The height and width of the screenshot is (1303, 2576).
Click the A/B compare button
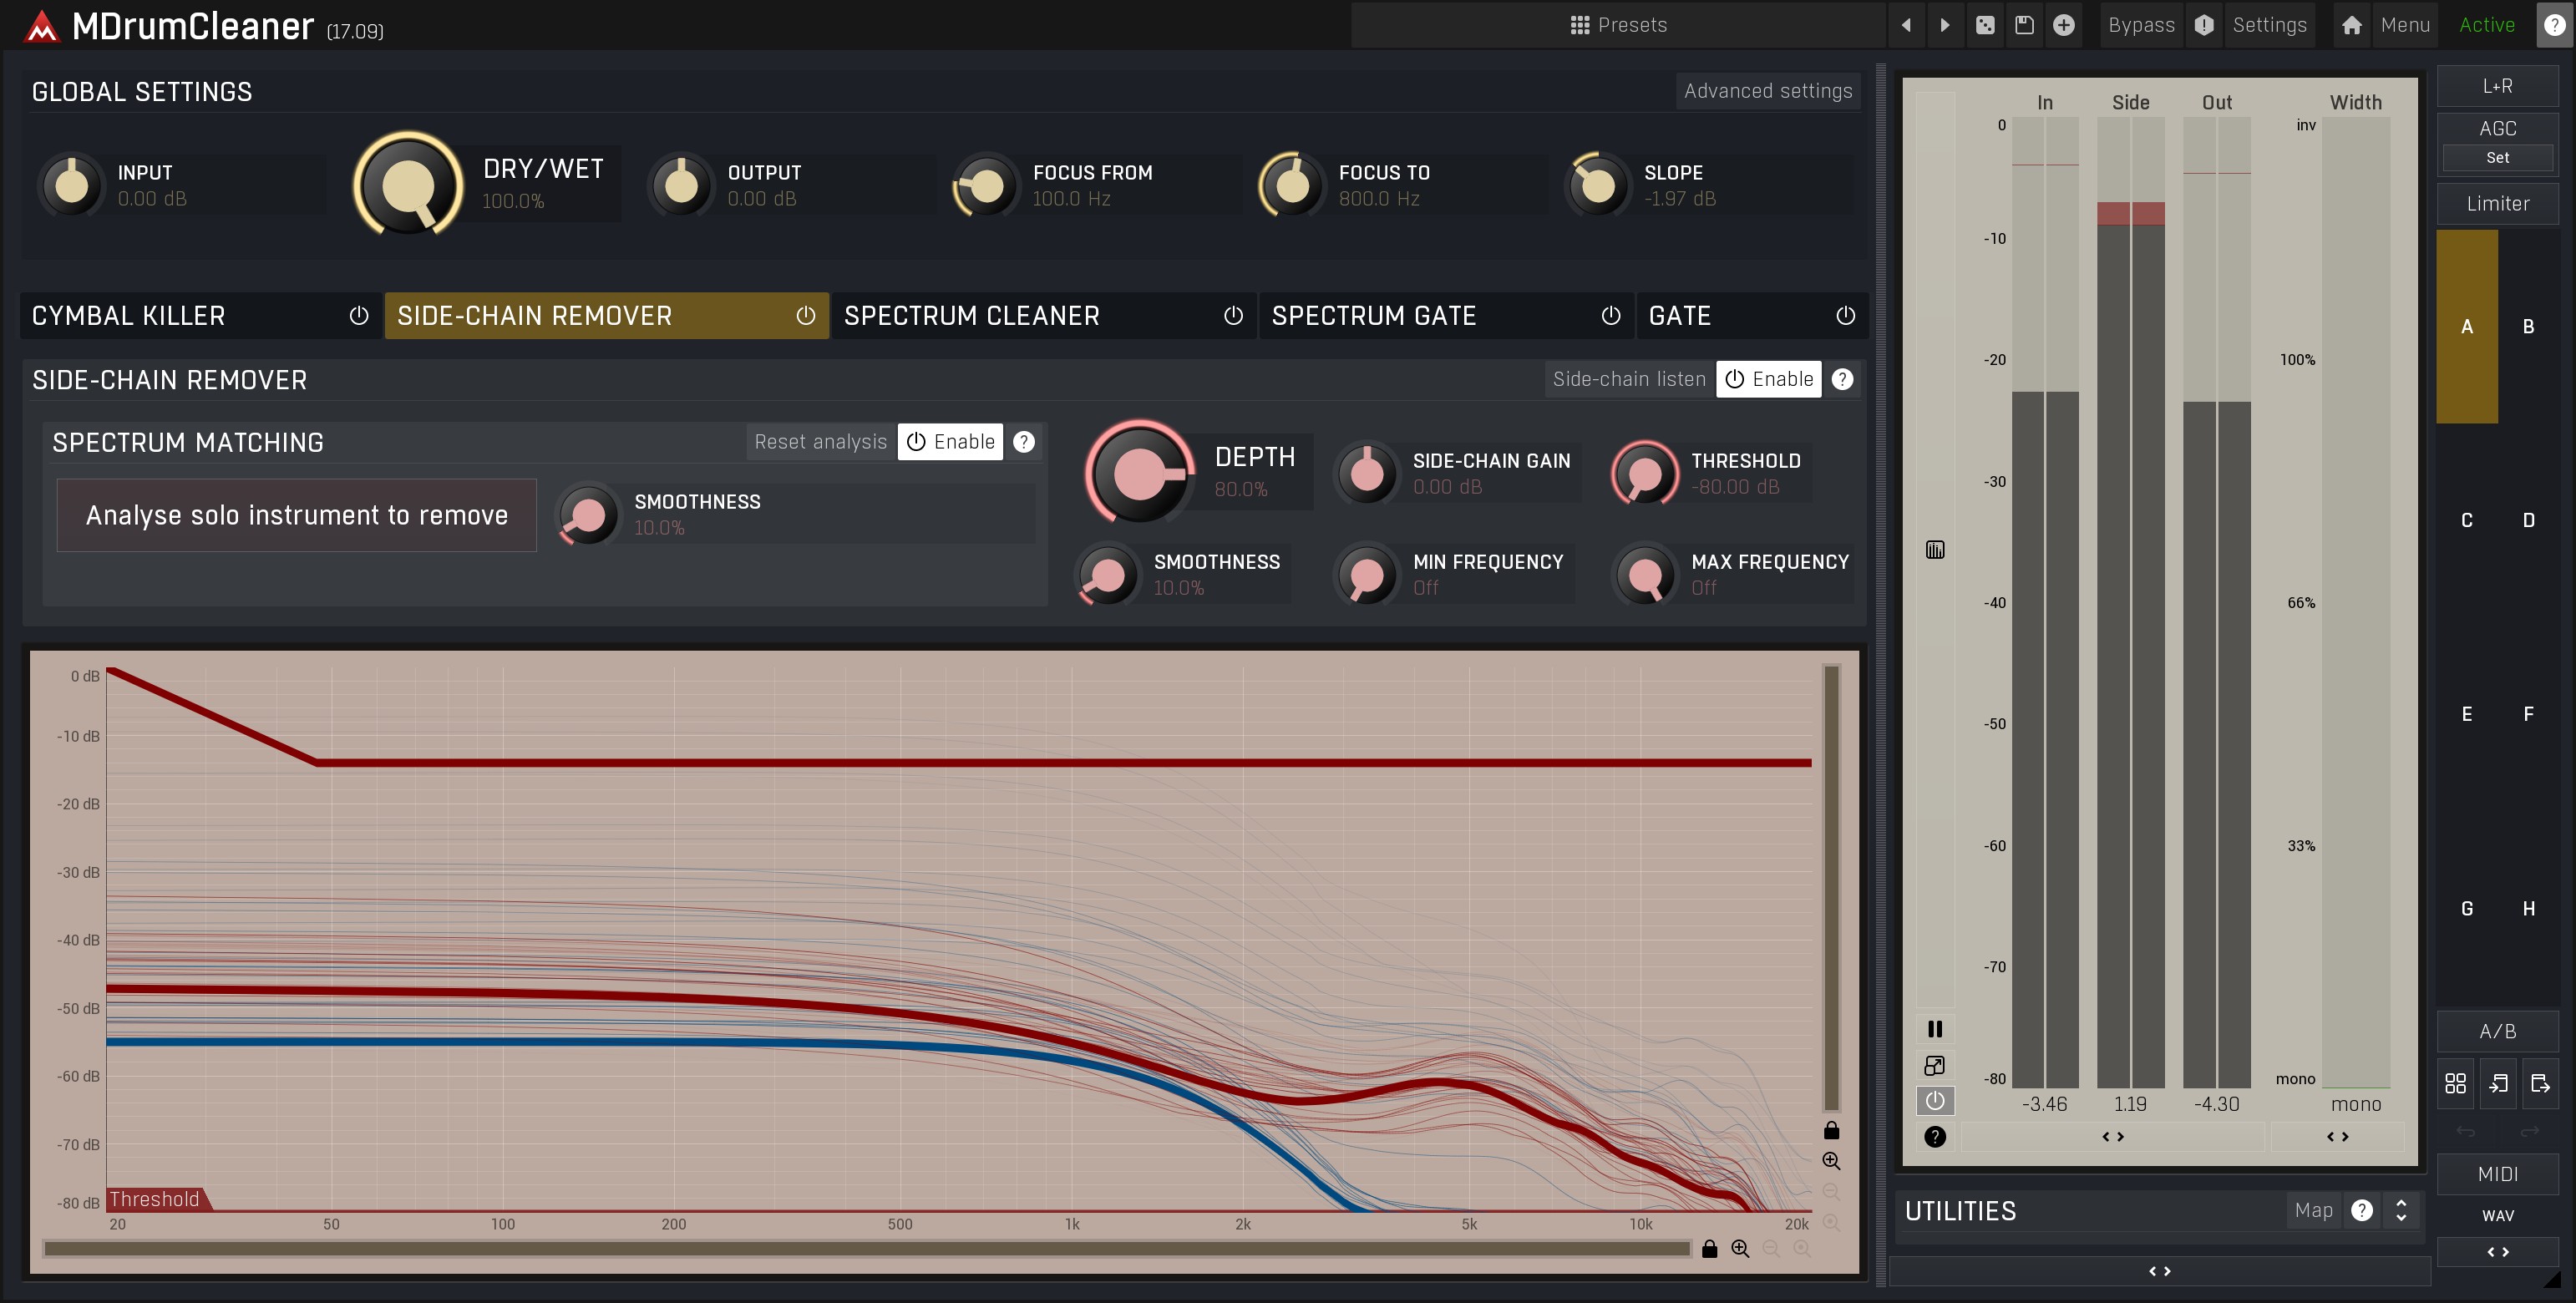(x=2498, y=1032)
